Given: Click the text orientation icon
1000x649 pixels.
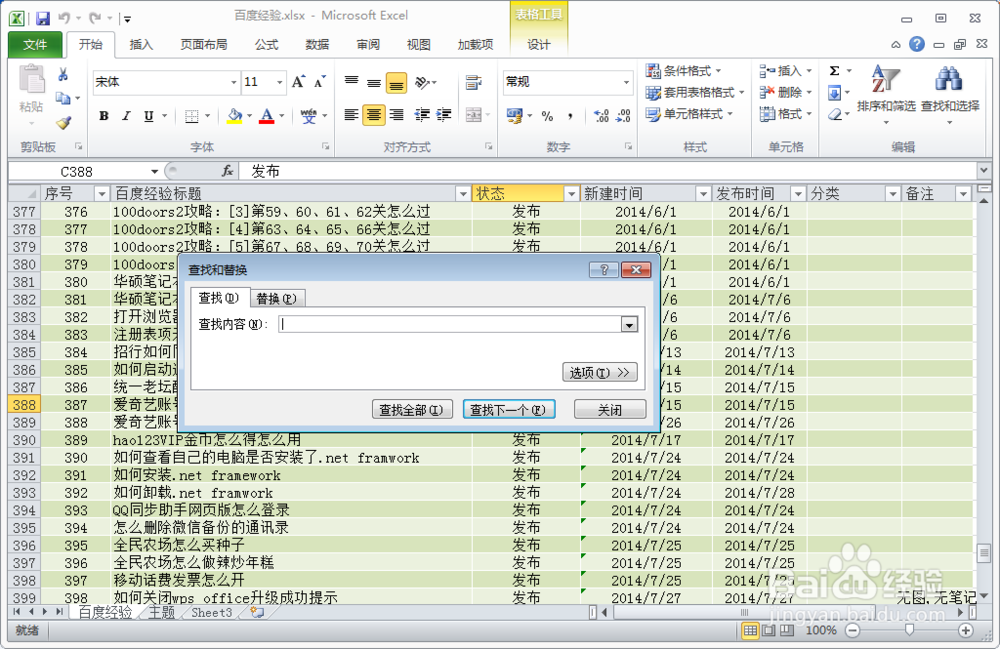Looking at the screenshot, I should (422, 82).
